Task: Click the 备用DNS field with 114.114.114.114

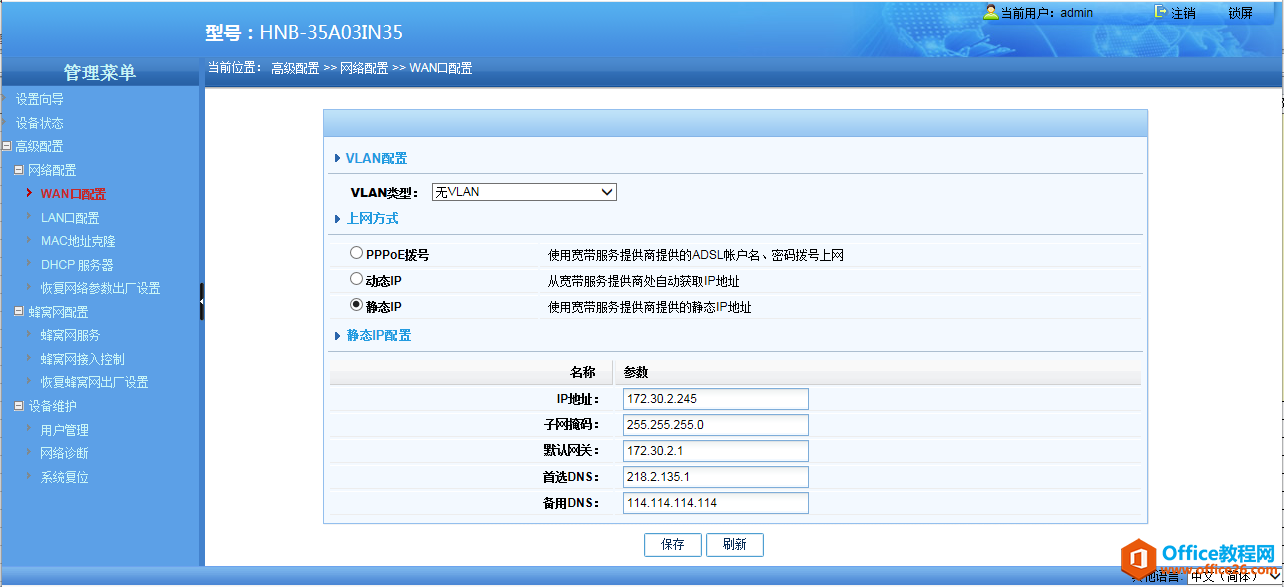Action: tap(715, 503)
